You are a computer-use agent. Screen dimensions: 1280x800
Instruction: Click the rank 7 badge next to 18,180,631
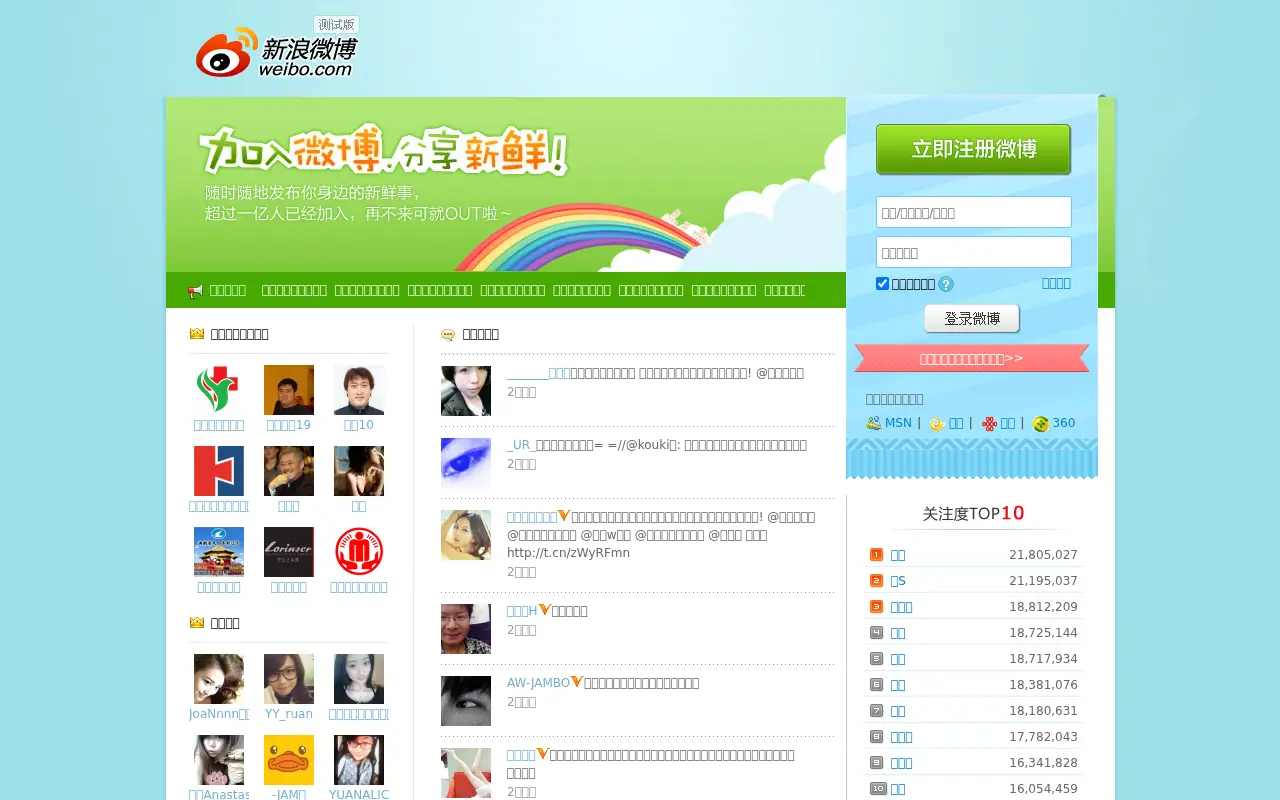(876, 711)
